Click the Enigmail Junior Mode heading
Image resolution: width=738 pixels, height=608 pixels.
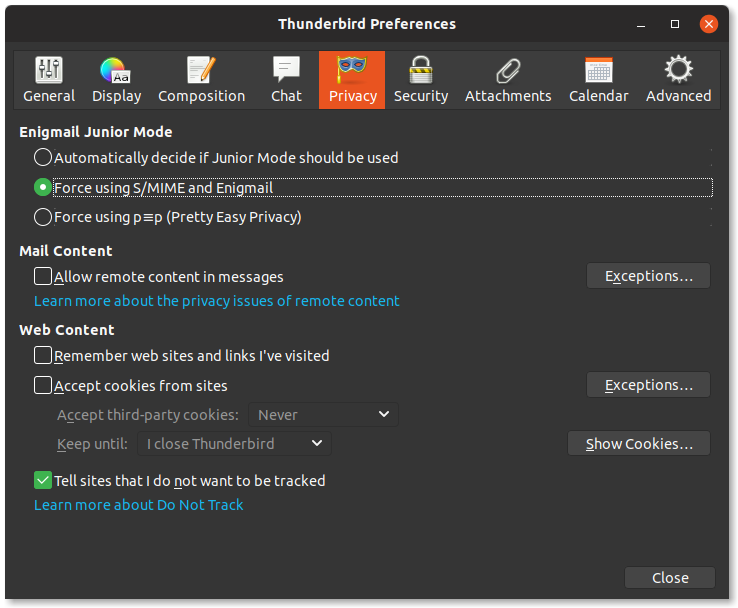coord(96,132)
